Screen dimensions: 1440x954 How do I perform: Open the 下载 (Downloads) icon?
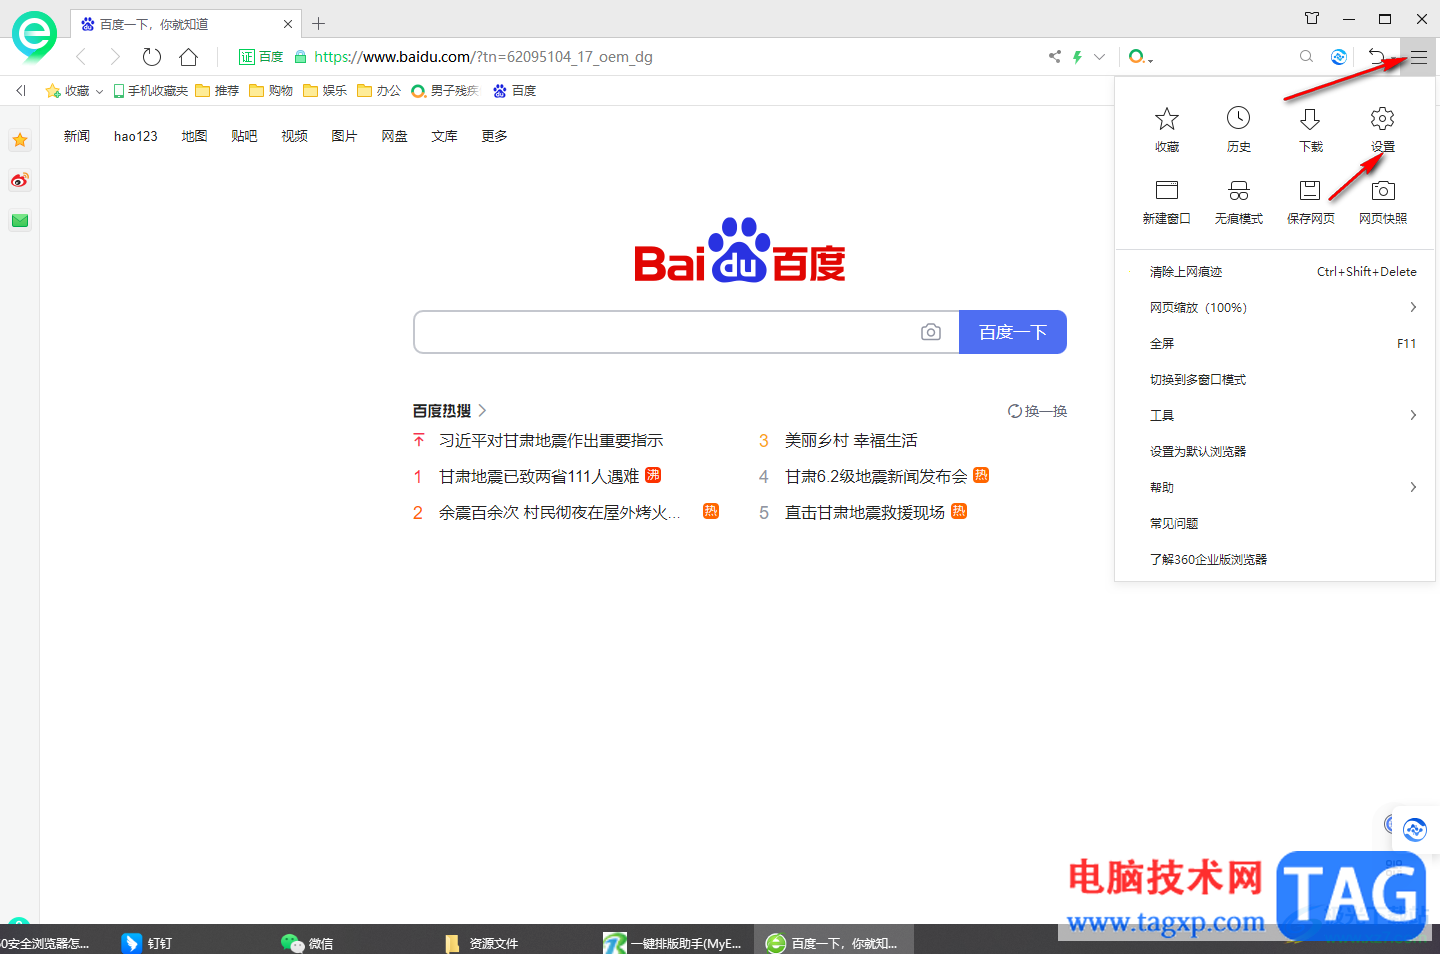[x=1310, y=128]
